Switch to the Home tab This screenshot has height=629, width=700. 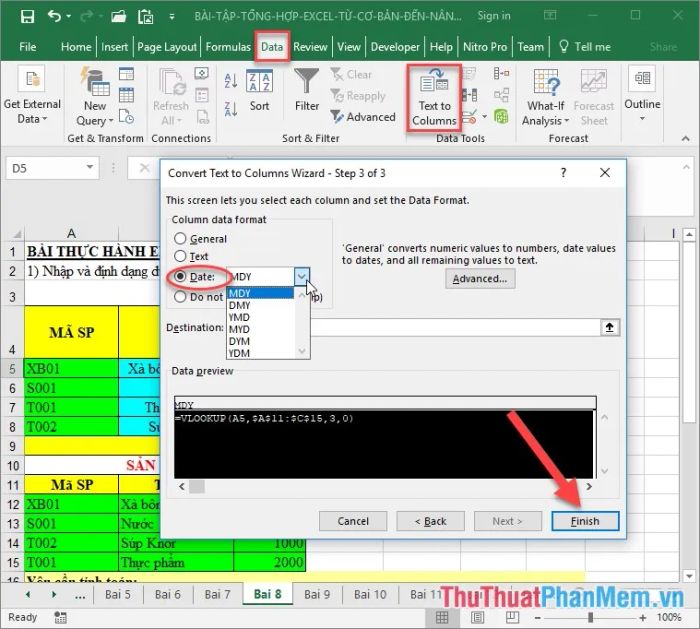[76, 47]
